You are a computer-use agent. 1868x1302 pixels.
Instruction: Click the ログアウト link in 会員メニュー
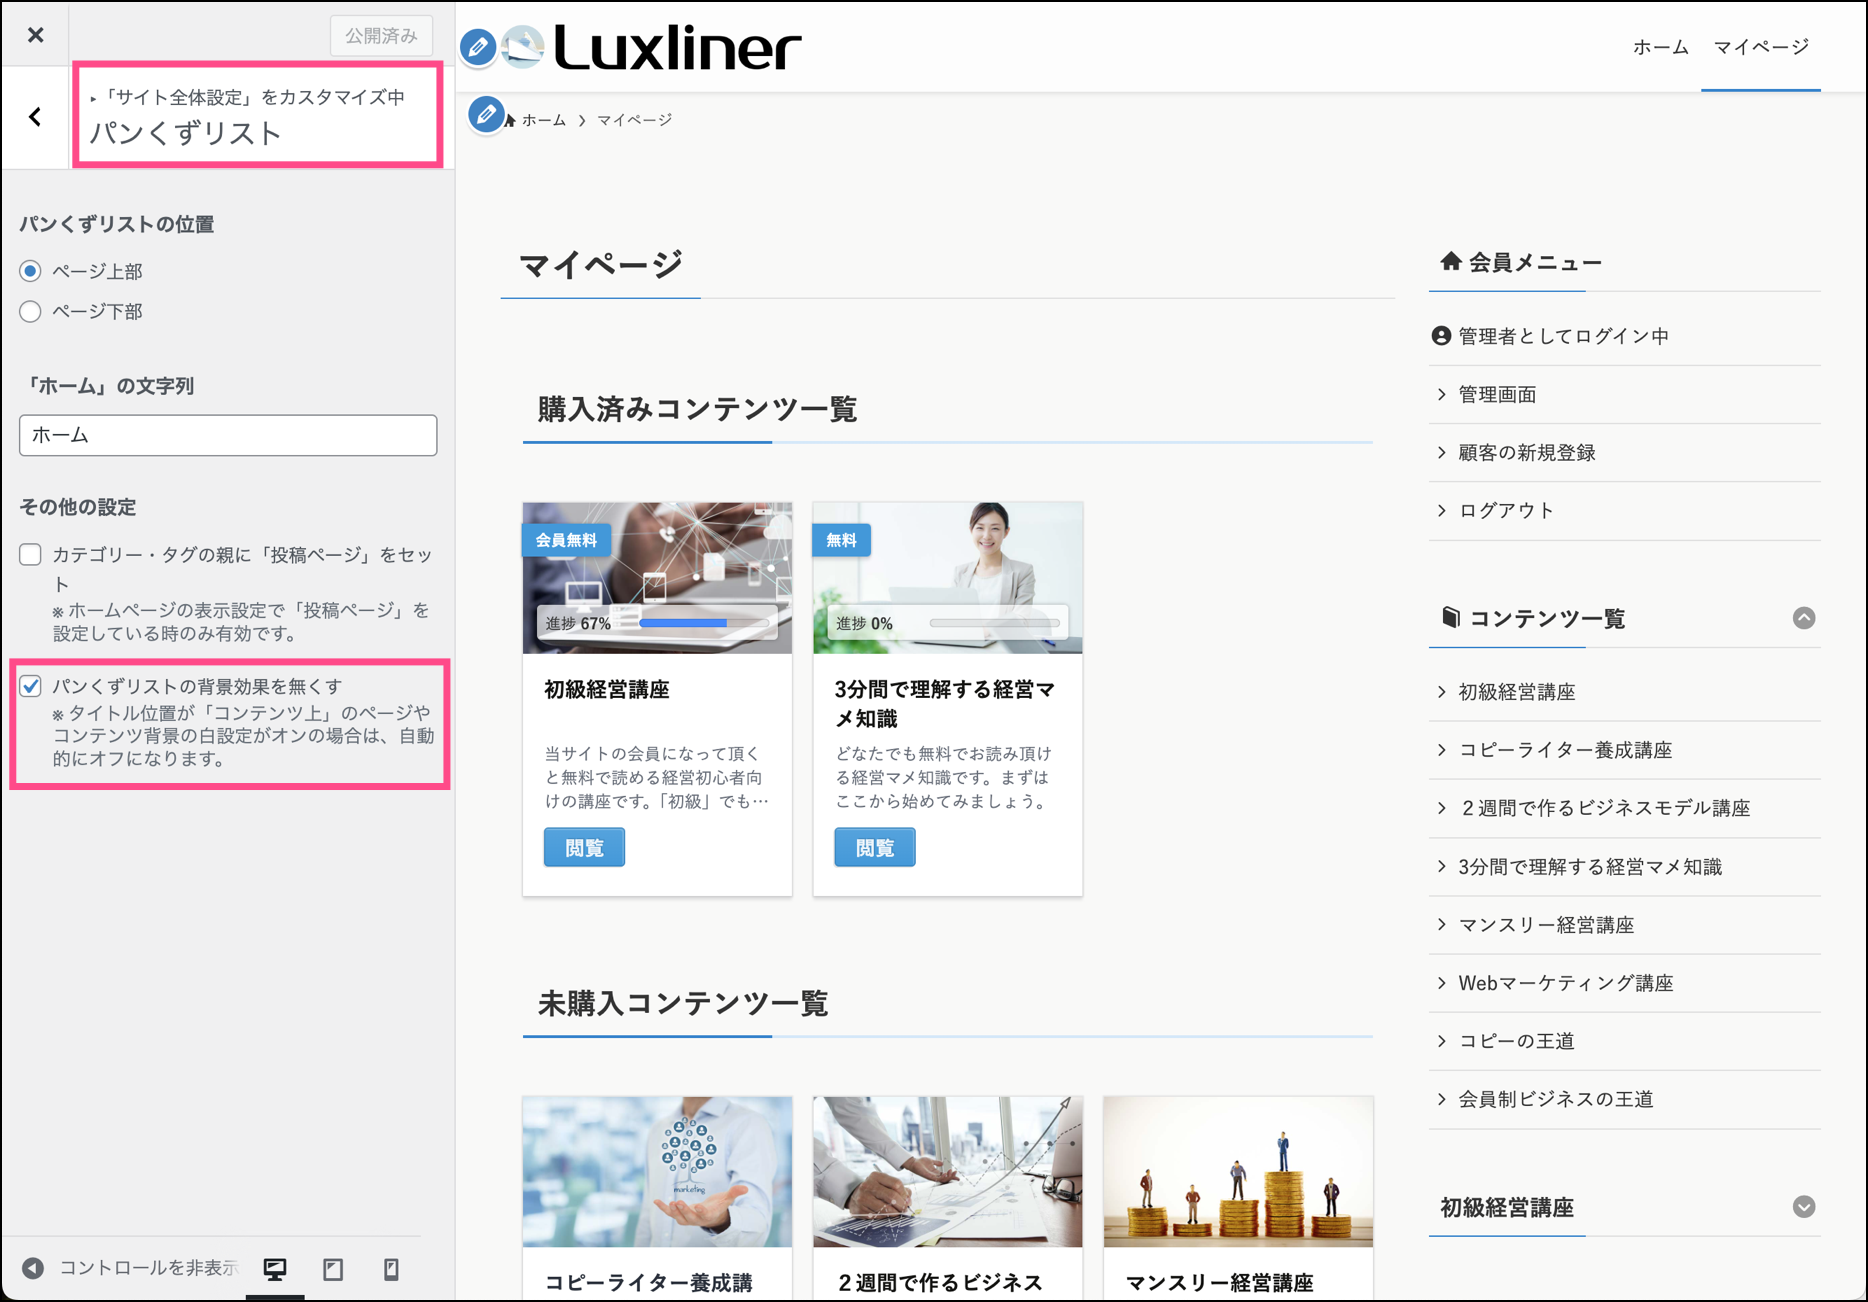click(1506, 511)
